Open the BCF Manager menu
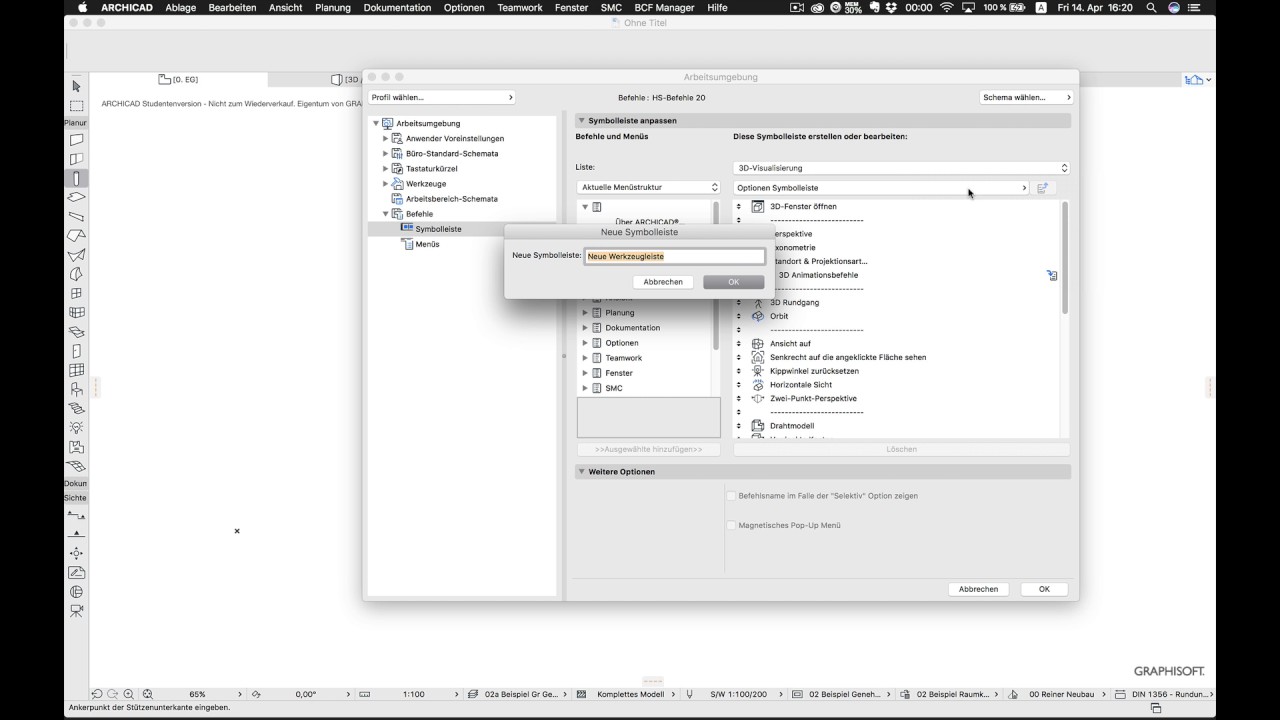 click(664, 7)
